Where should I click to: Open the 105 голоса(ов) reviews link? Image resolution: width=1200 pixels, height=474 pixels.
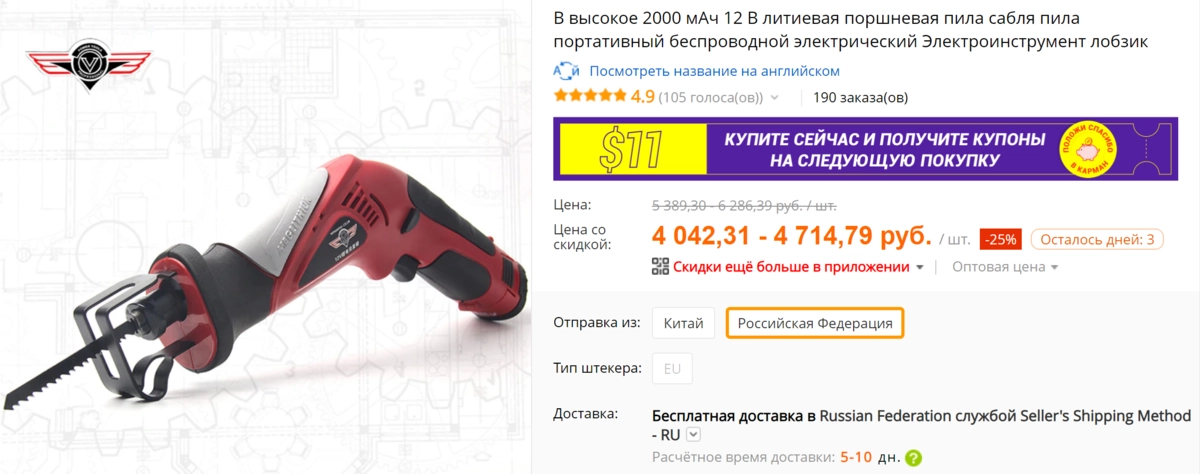[711, 97]
